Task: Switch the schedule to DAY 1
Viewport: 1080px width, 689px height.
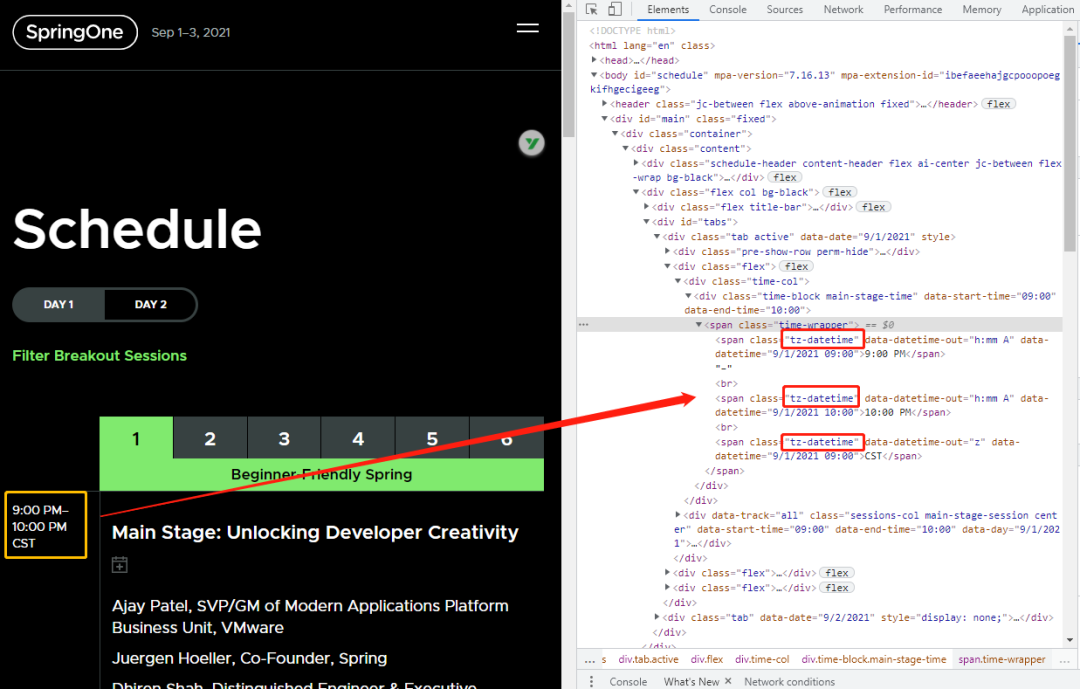Action: point(59,305)
